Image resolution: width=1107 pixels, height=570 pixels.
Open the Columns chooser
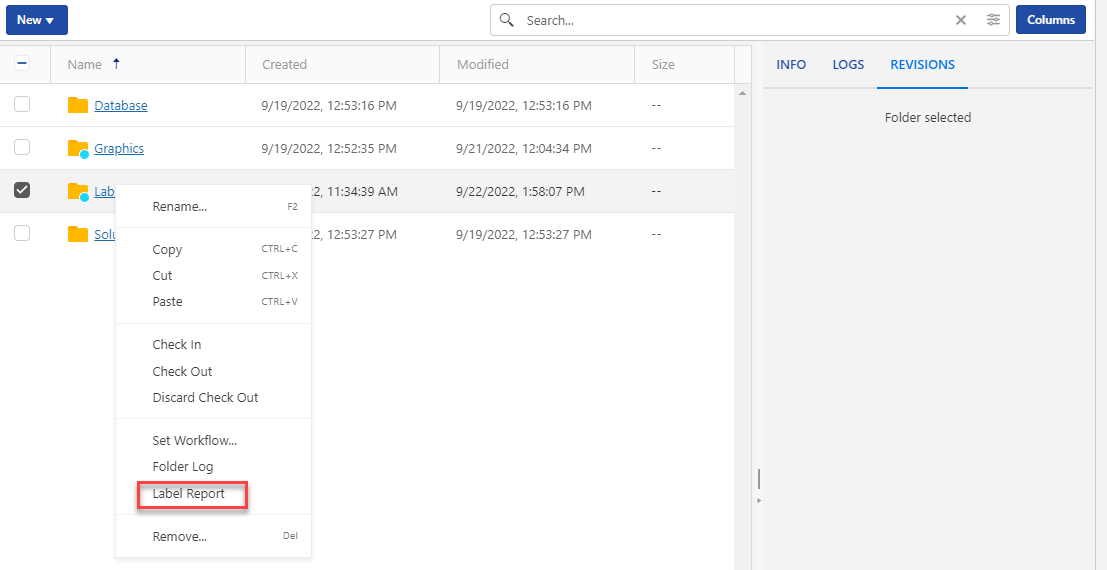tap(1050, 20)
